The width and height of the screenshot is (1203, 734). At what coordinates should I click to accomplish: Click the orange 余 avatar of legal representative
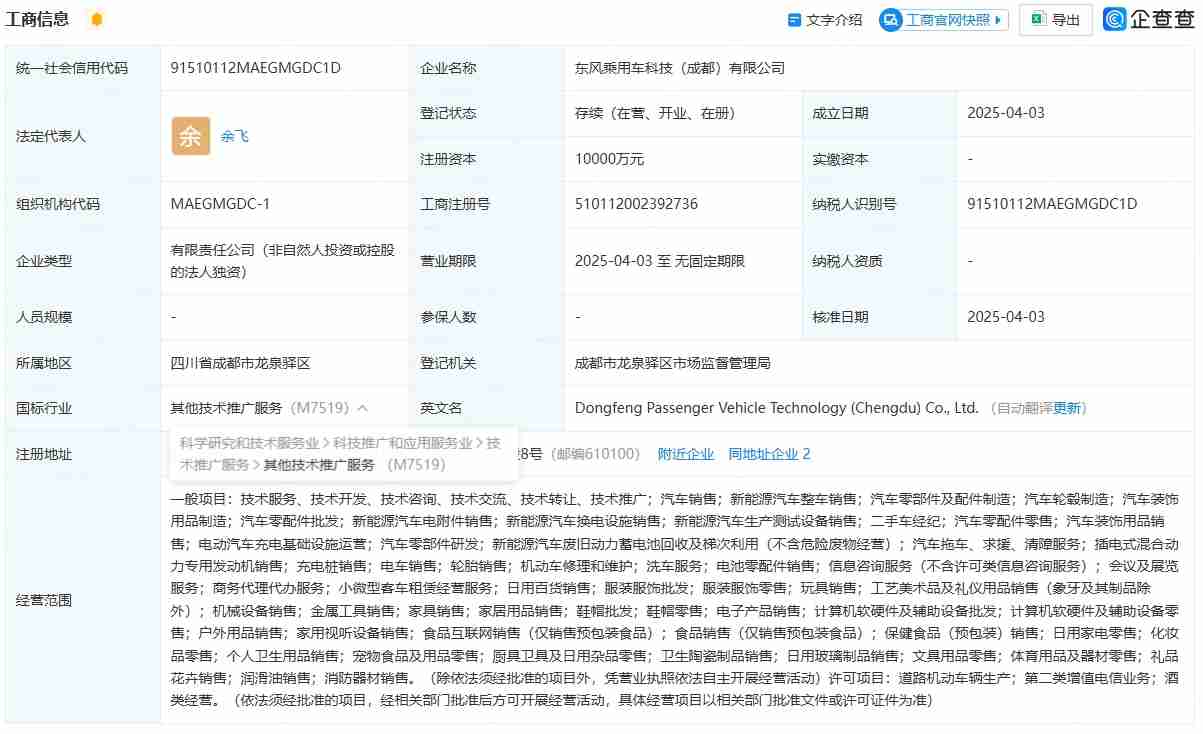(190, 135)
